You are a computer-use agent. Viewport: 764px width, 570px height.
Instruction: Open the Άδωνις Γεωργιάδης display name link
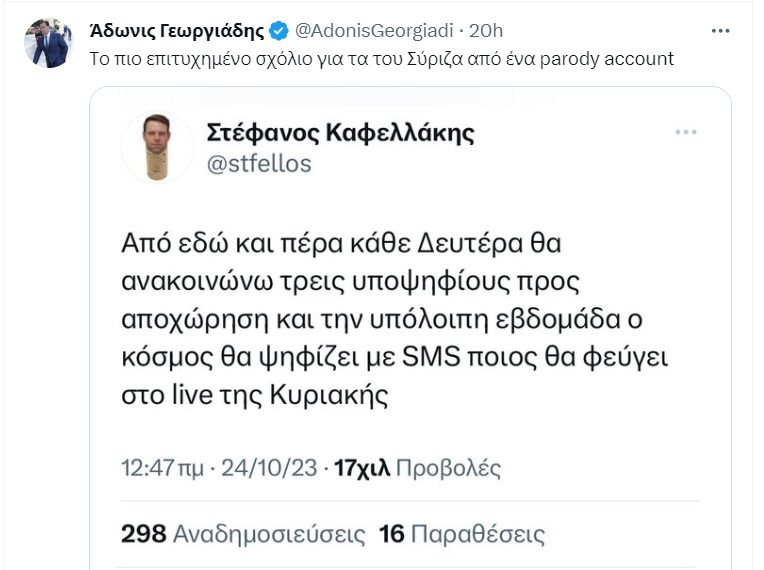point(175,31)
